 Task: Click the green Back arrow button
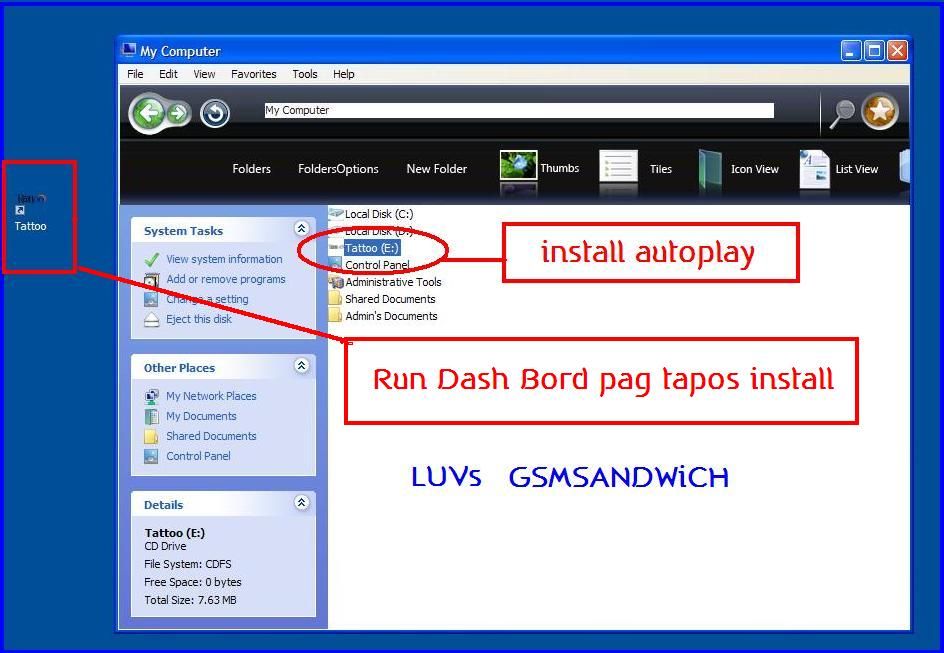click(x=148, y=113)
